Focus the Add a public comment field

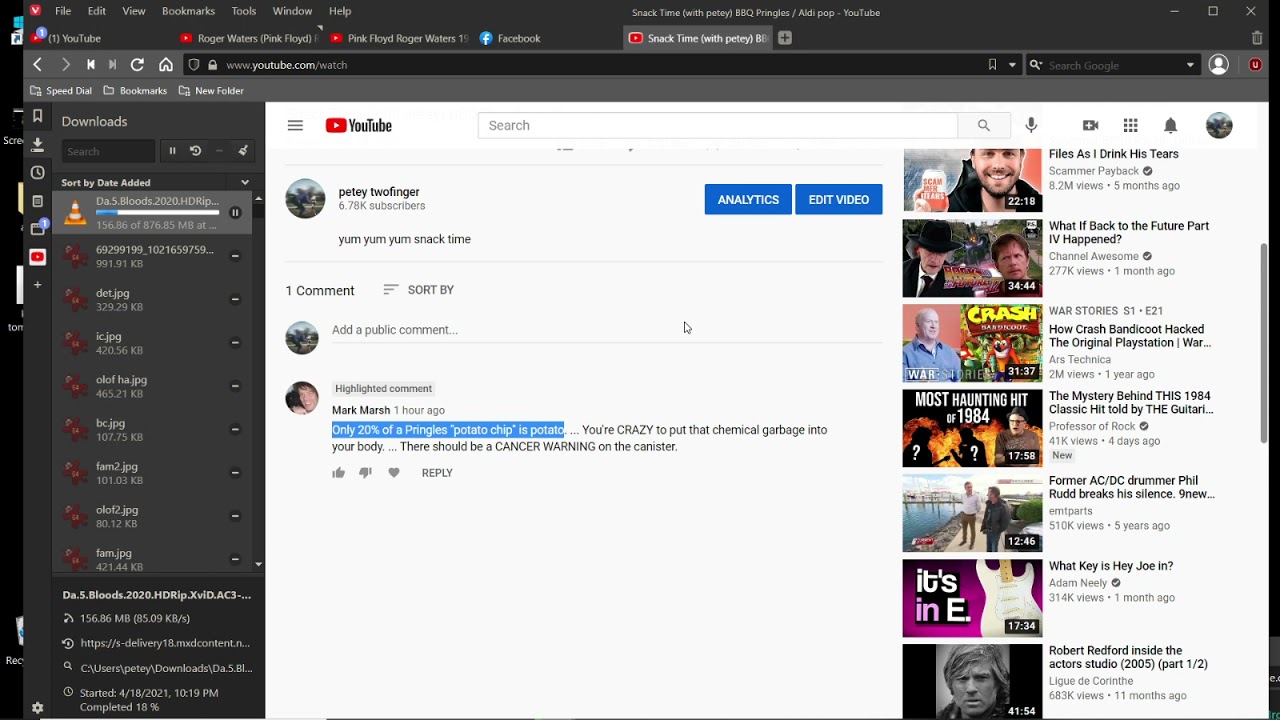point(607,330)
